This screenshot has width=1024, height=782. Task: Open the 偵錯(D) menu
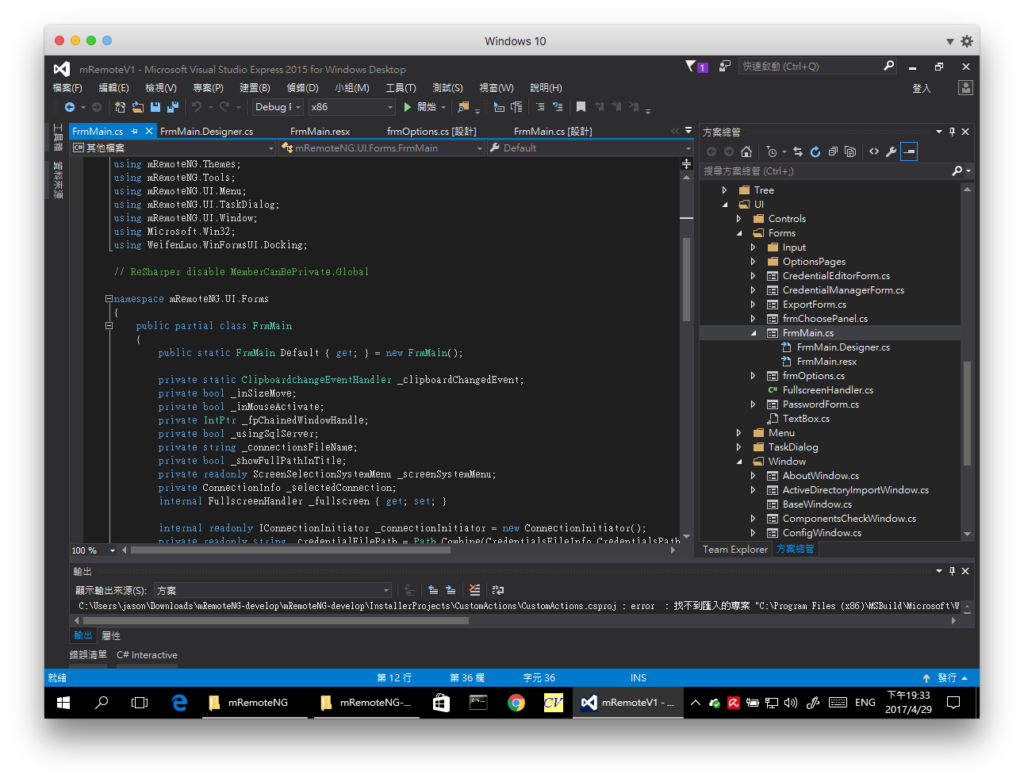(x=302, y=88)
